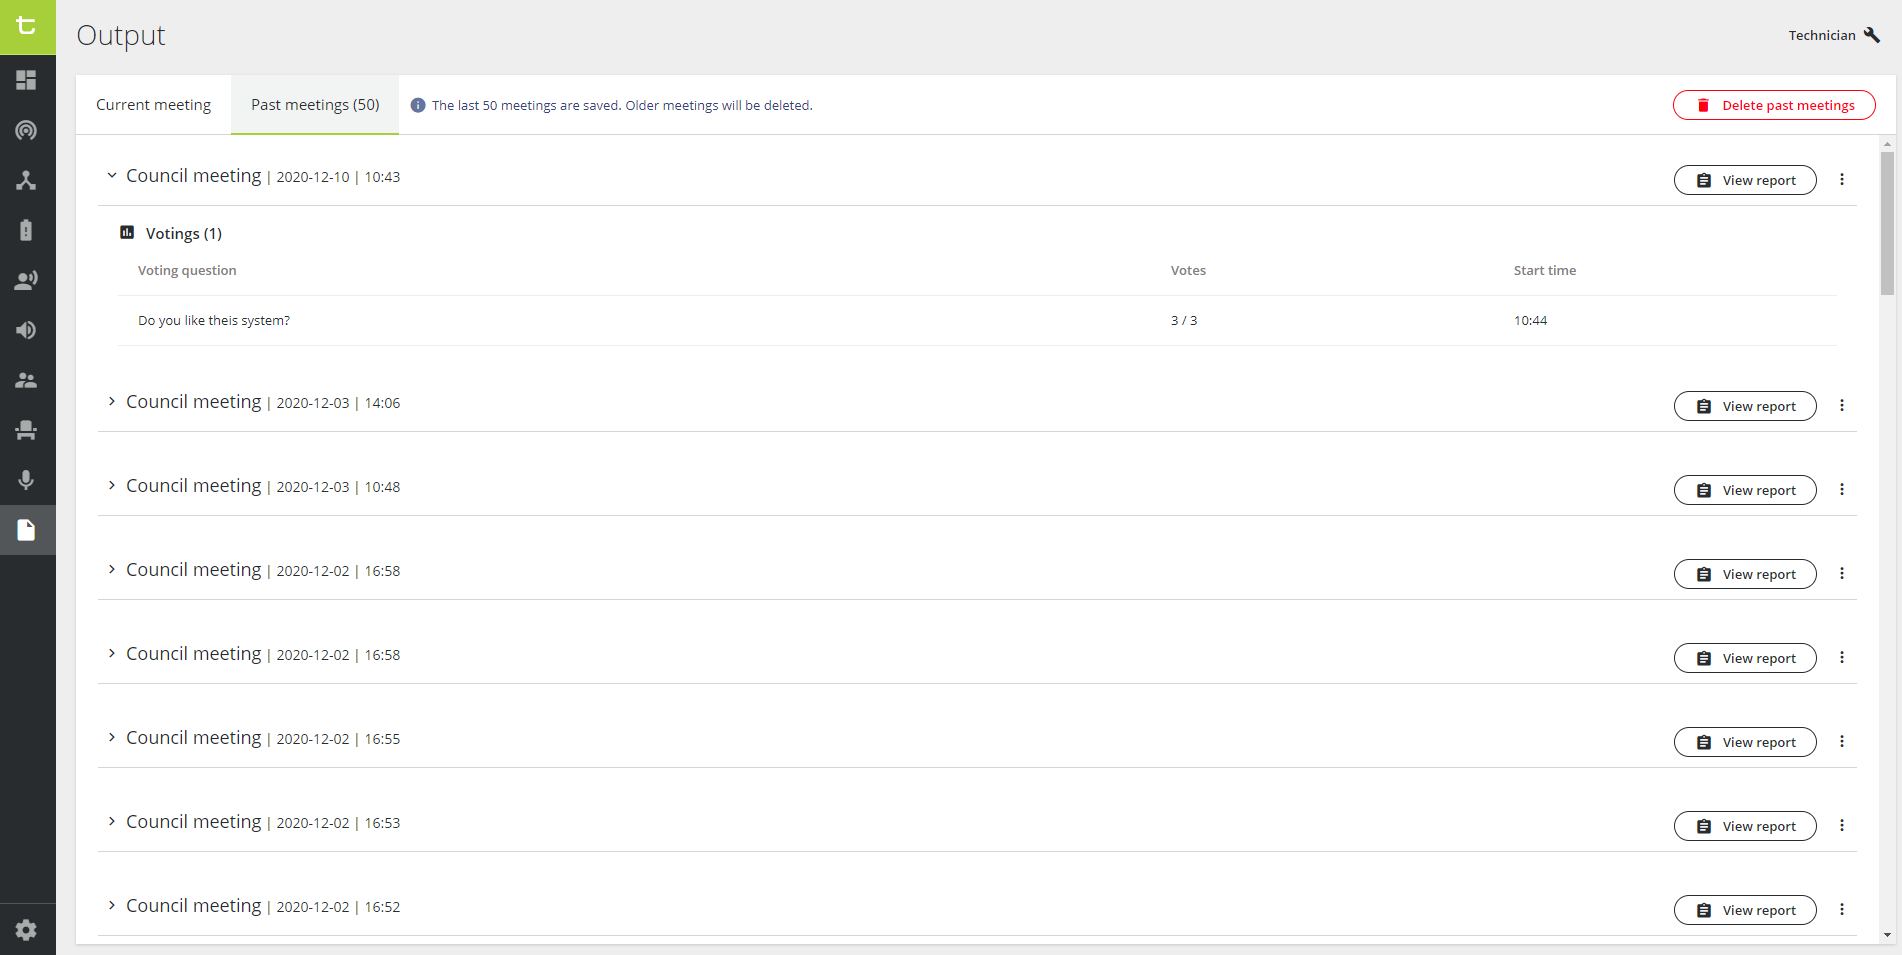The height and width of the screenshot is (955, 1902).
Task: Open the speaker volume sidebar icon
Action: (x=27, y=330)
